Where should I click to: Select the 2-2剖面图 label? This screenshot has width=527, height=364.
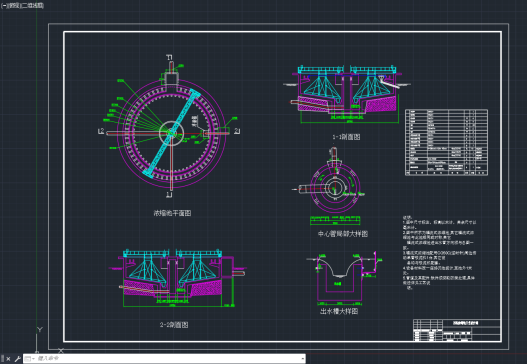coord(174,325)
